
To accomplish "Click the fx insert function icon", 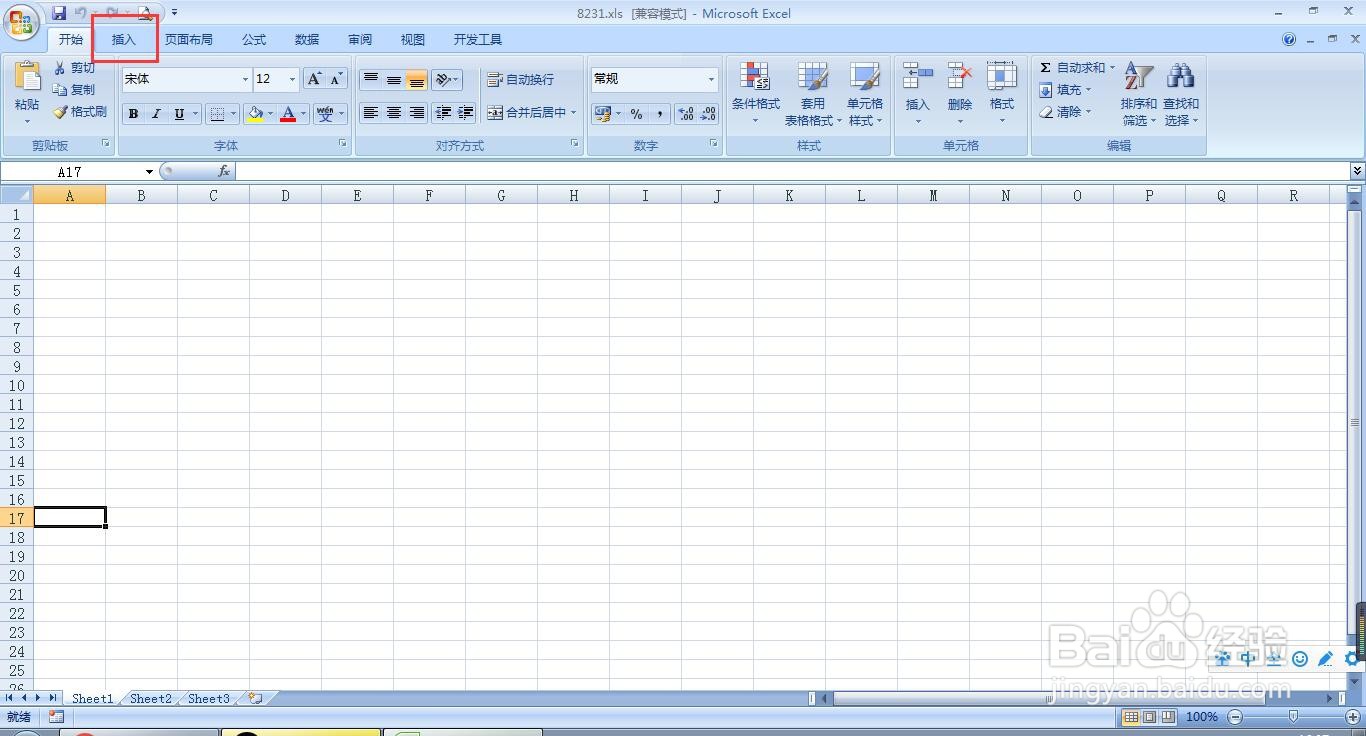I will click(x=224, y=171).
